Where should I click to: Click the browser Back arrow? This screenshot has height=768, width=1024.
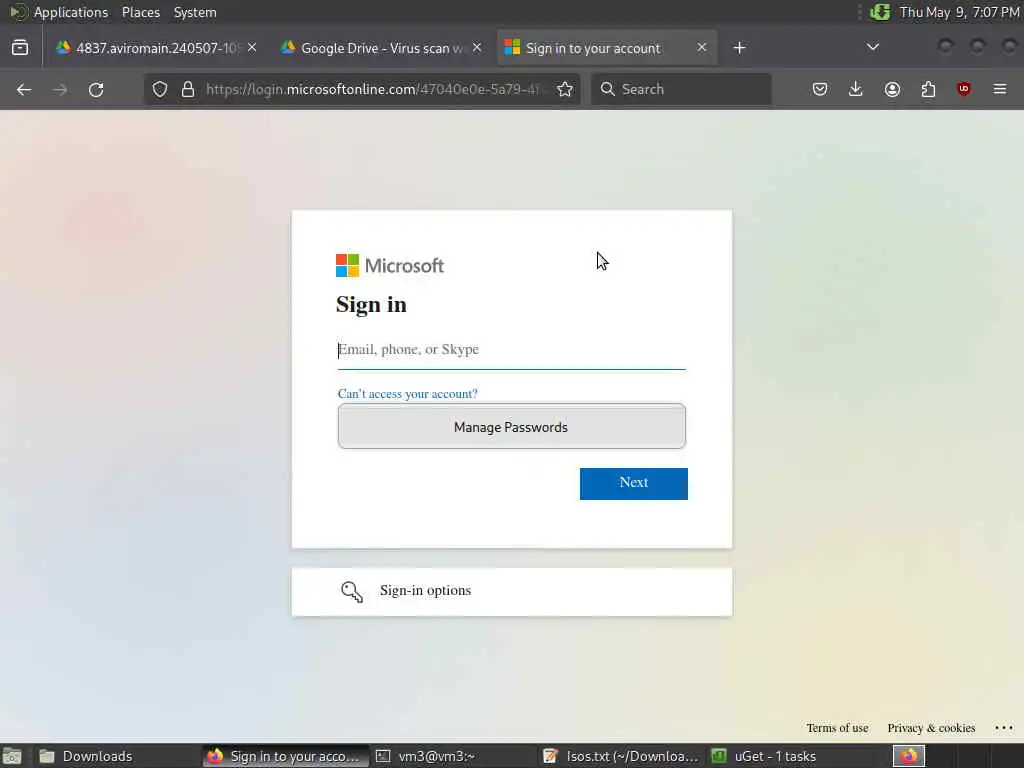click(x=24, y=89)
